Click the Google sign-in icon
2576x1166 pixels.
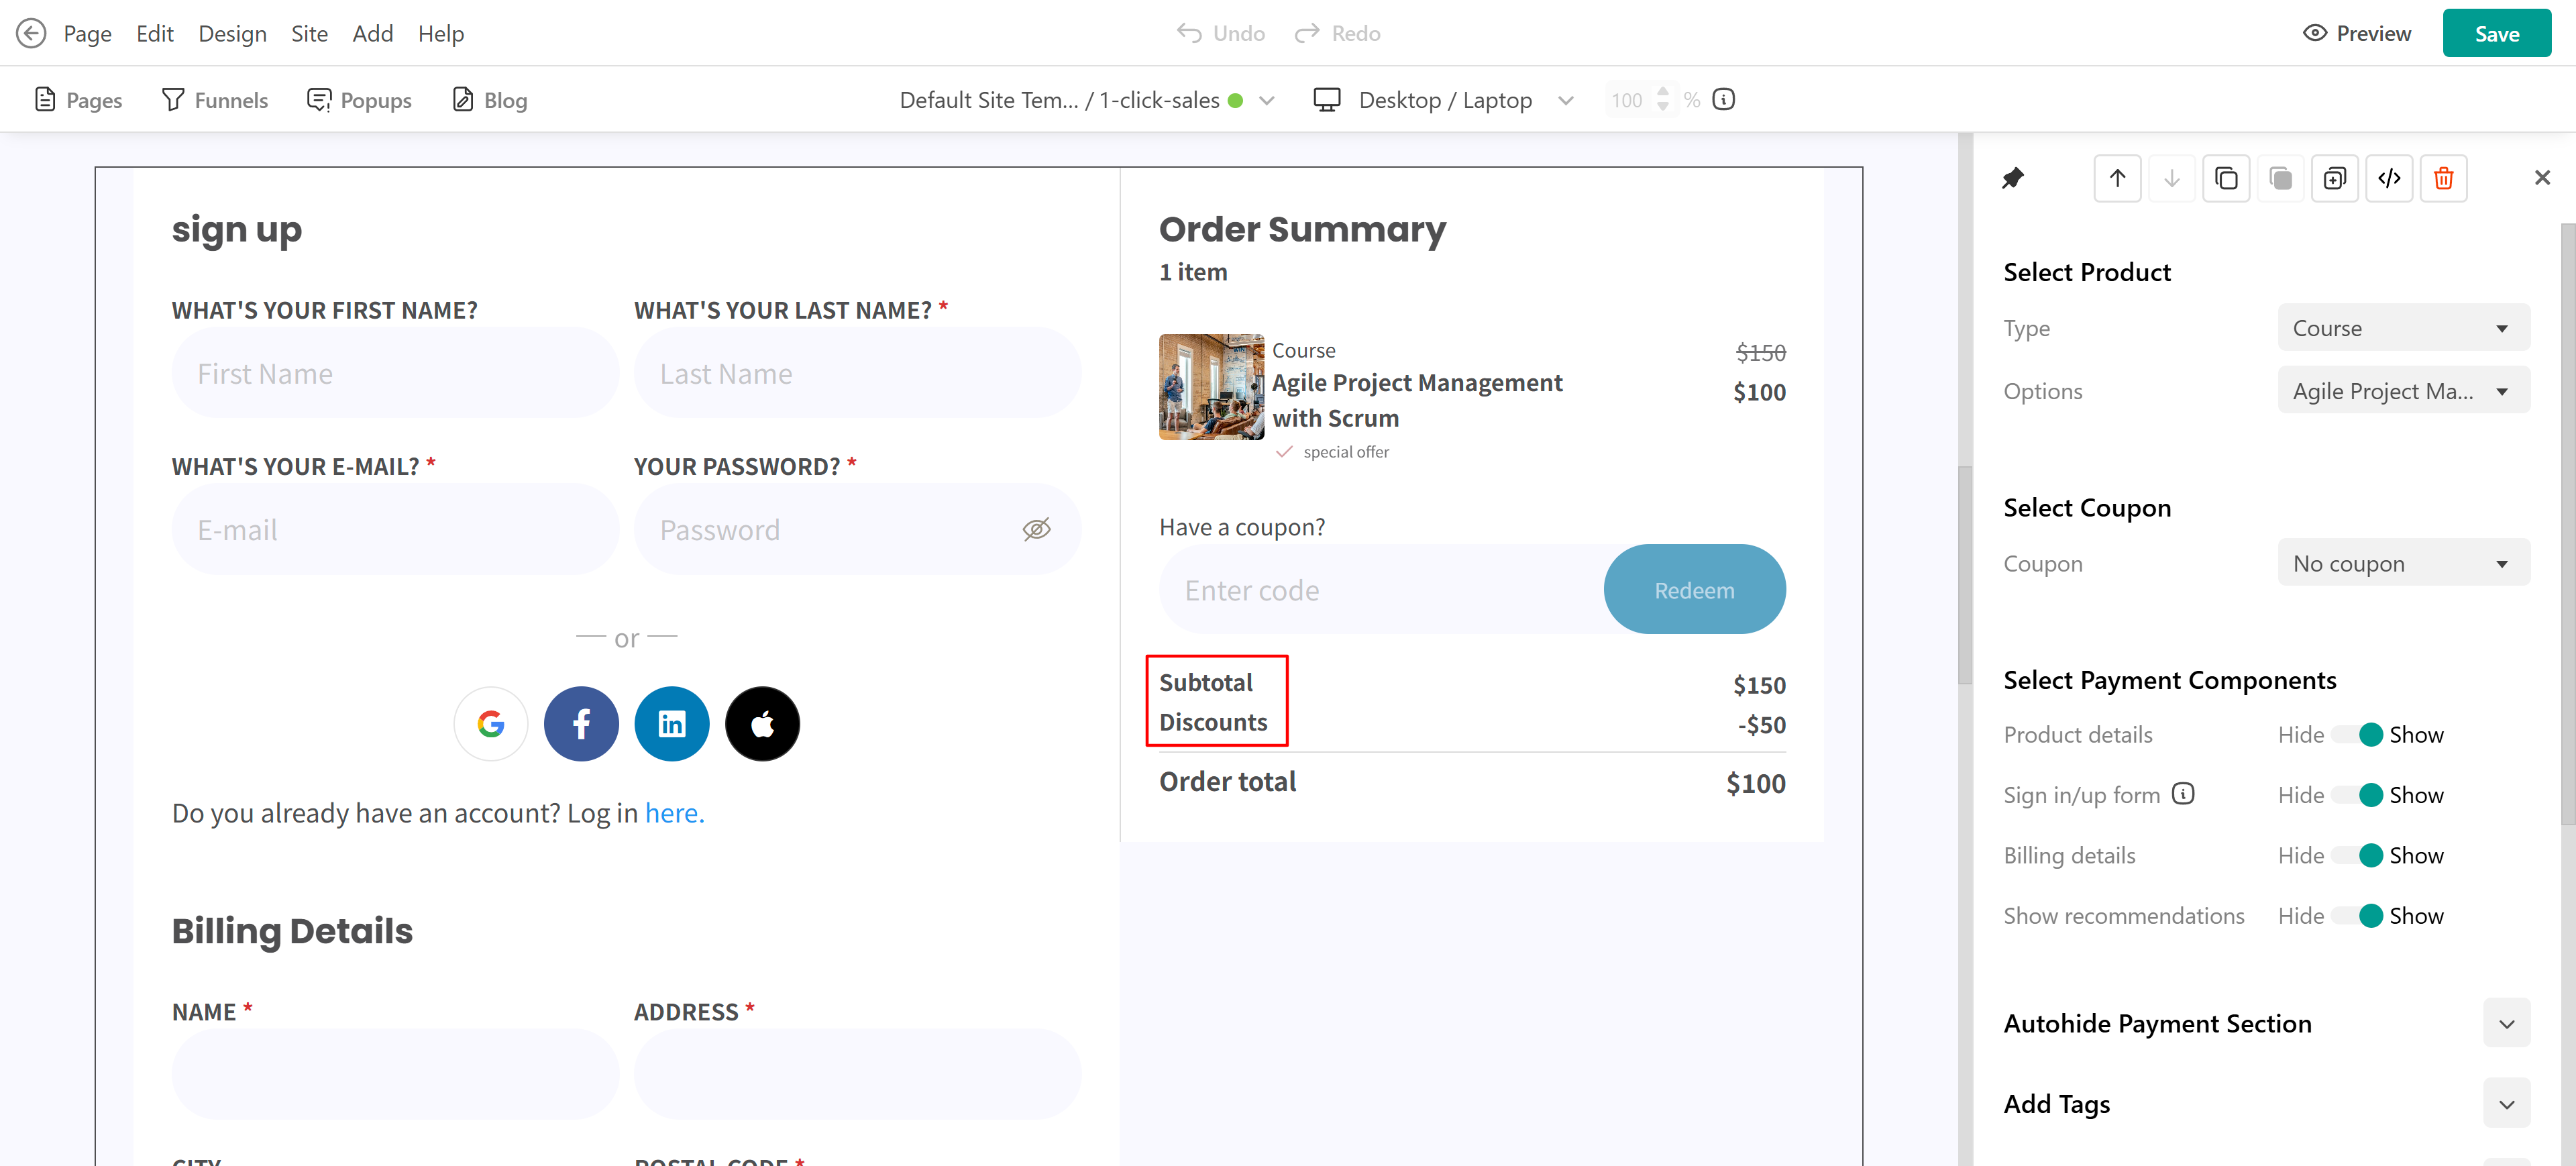pyautogui.click(x=491, y=723)
